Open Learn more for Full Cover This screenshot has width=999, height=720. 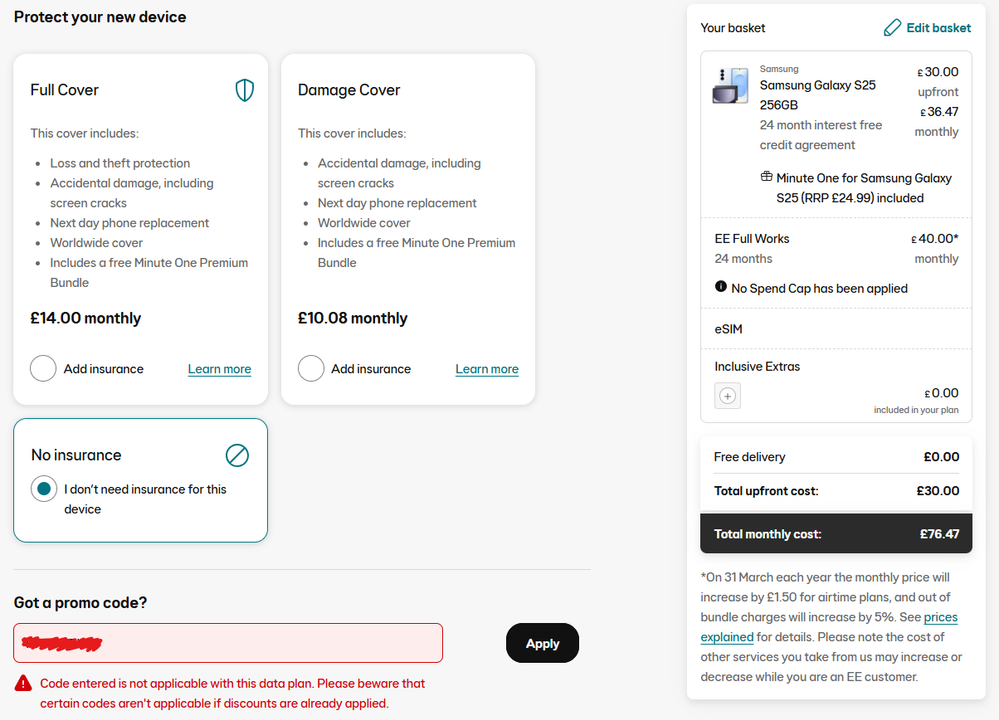pos(219,369)
